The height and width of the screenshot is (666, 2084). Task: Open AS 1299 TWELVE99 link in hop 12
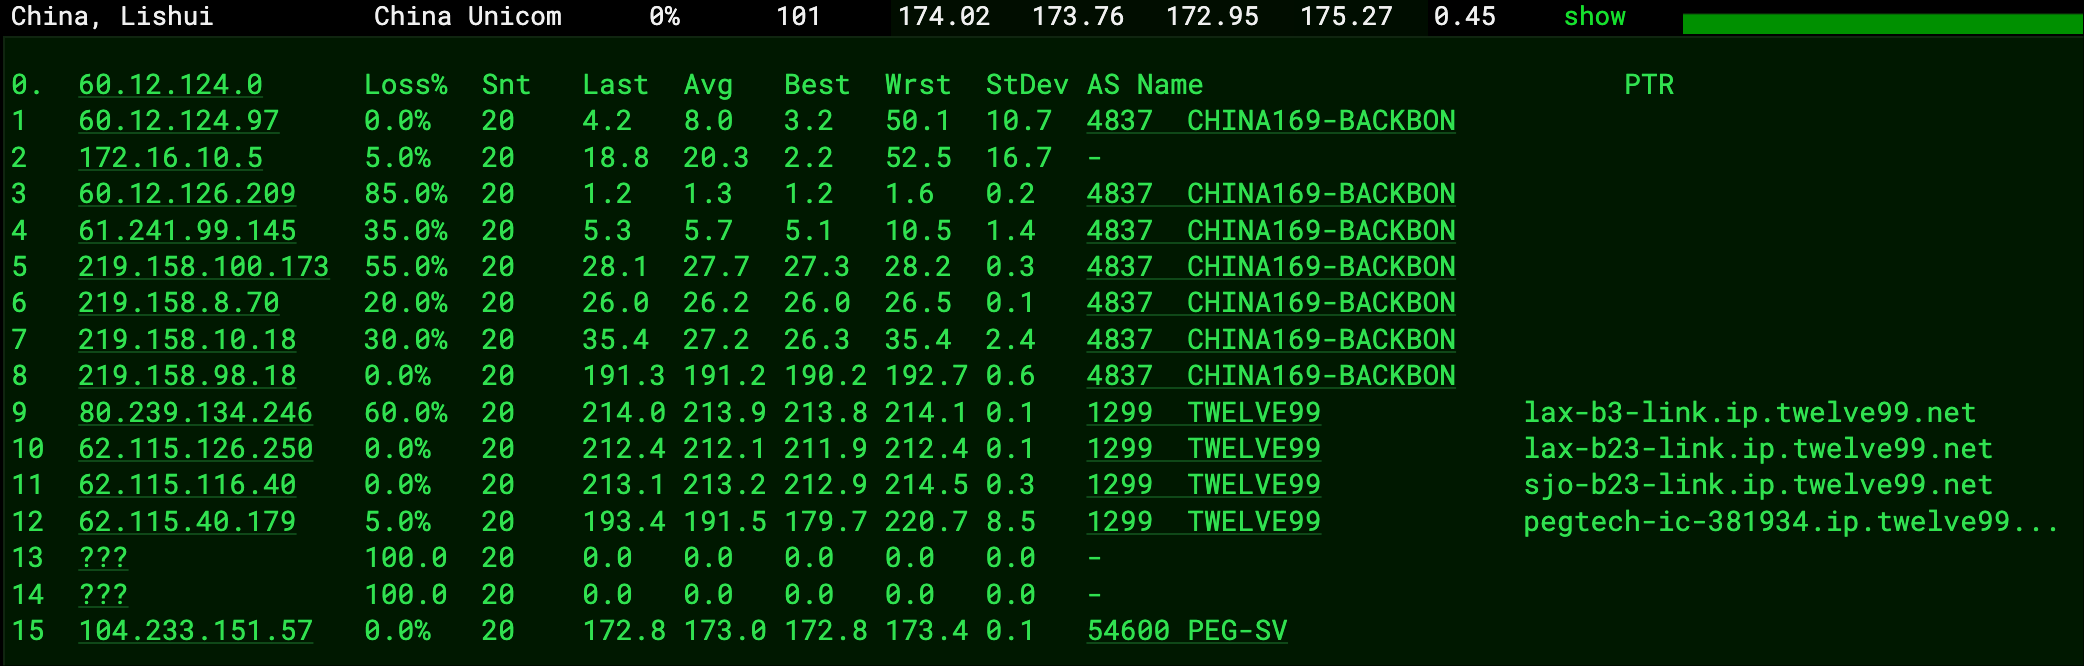point(1204,522)
